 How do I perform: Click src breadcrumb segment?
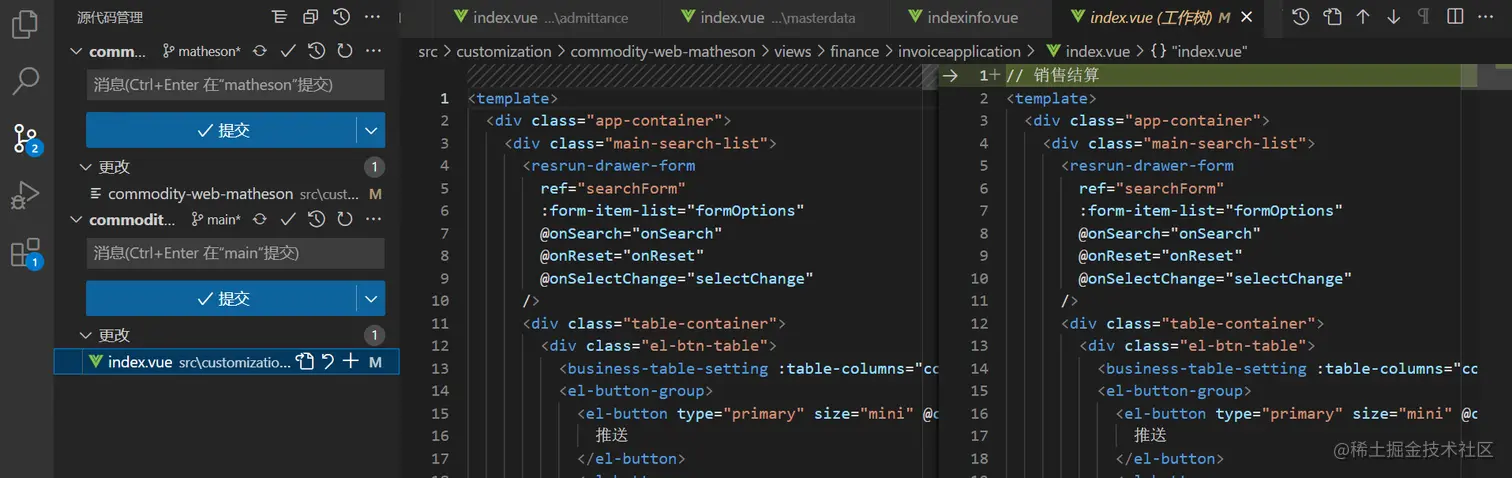tap(428, 51)
